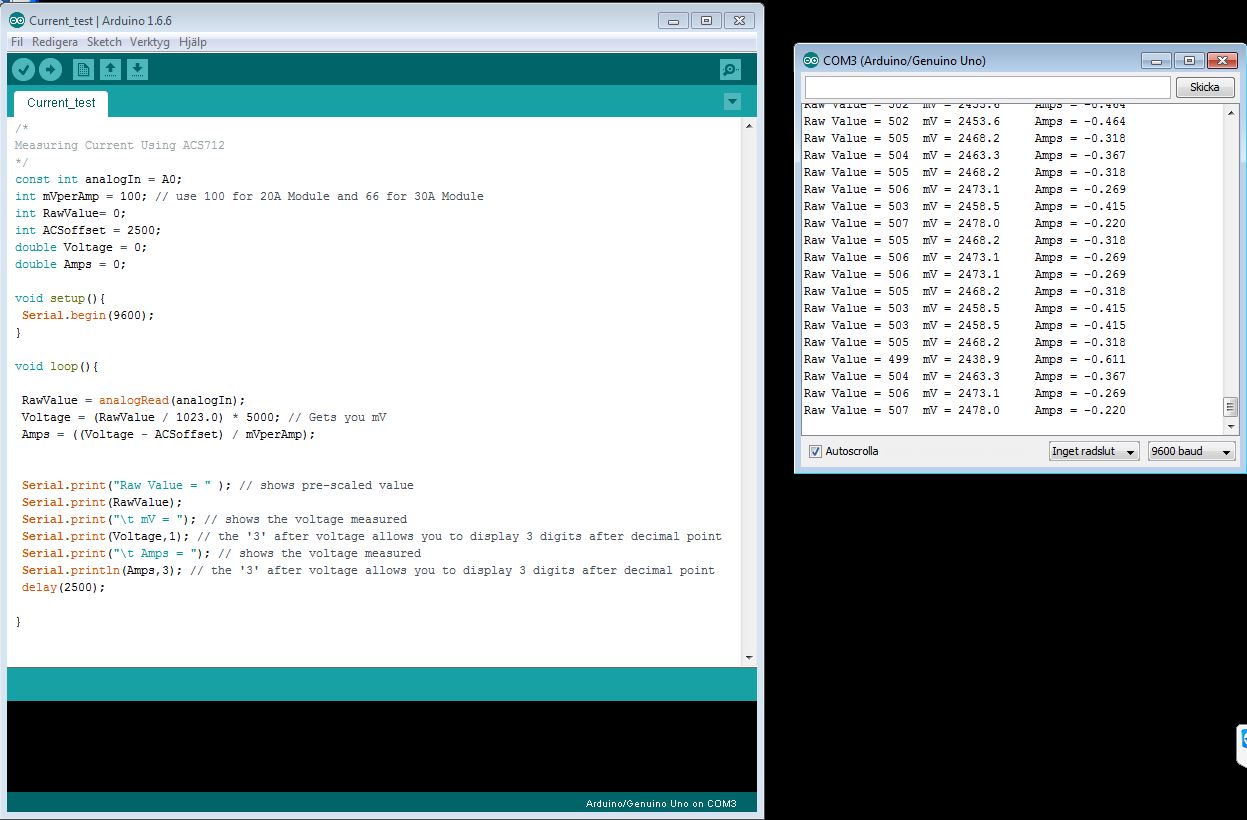This screenshot has width=1247, height=820.
Task: Open the Fil menu
Action: pos(17,42)
